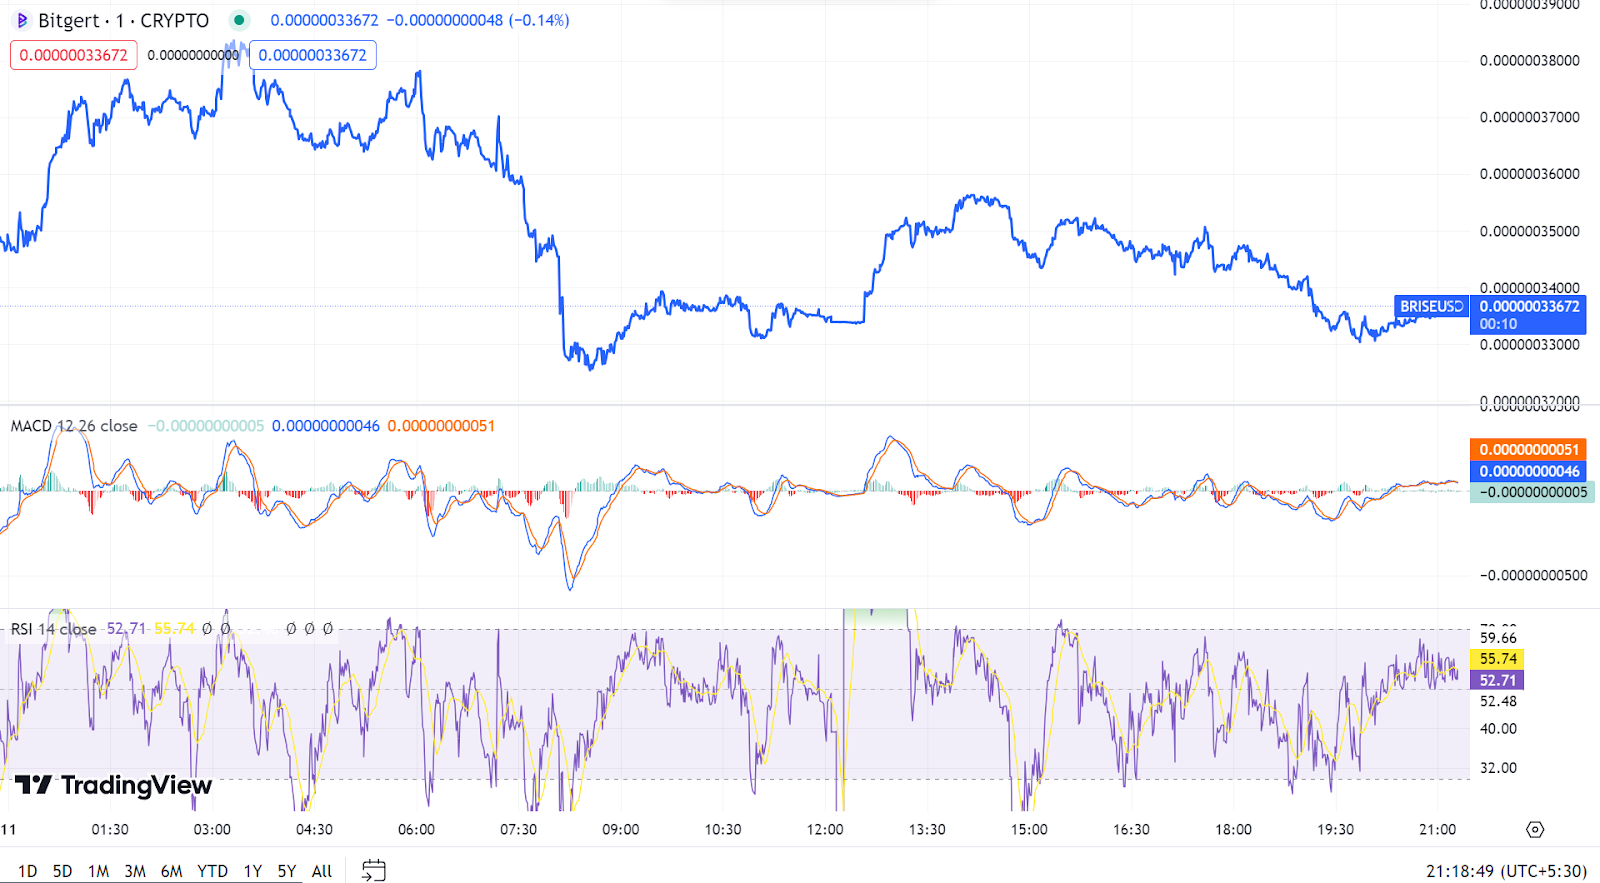Click the blue MACD value 0.00000000046 label
This screenshot has height=883, width=1600.
click(x=1528, y=471)
